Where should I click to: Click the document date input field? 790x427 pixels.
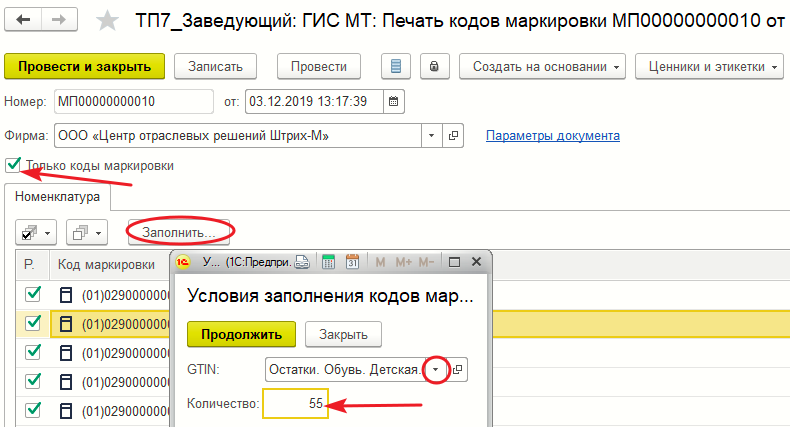[x=314, y=102]
